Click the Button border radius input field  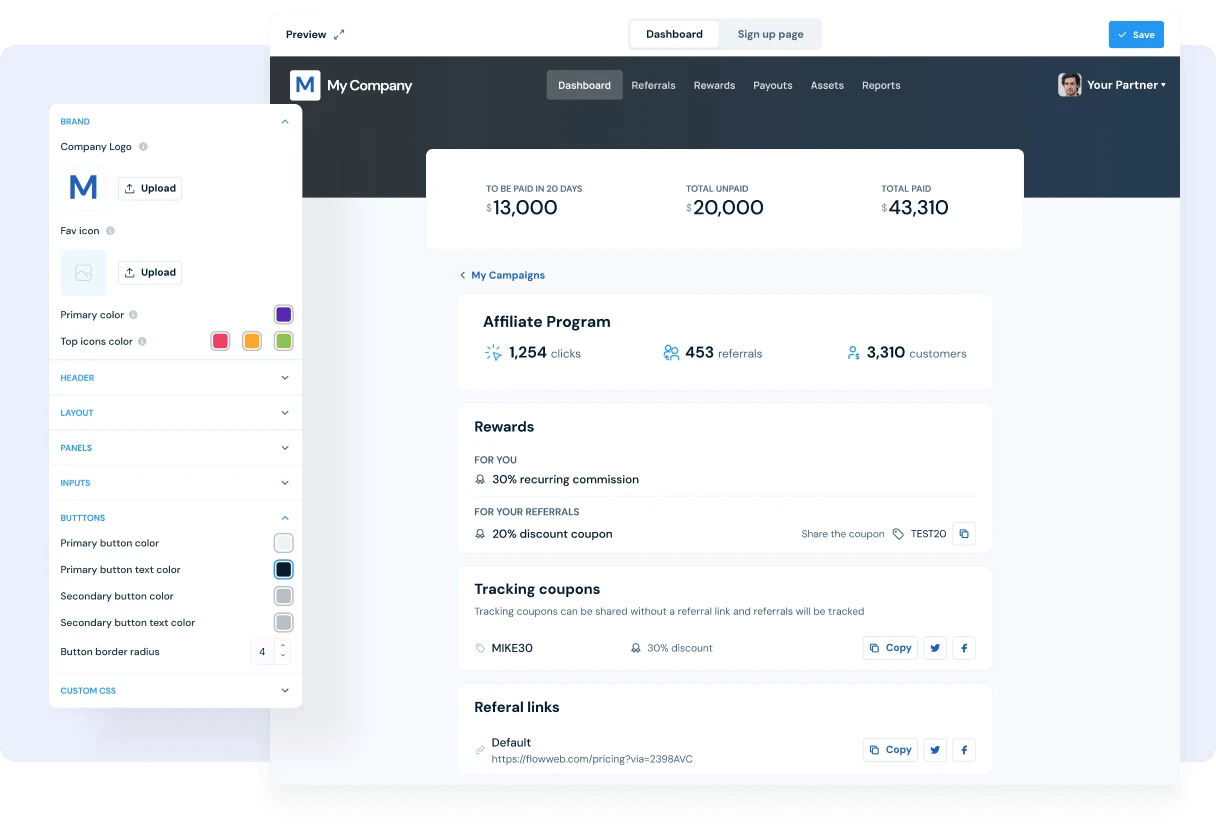[x=263, y=652]
